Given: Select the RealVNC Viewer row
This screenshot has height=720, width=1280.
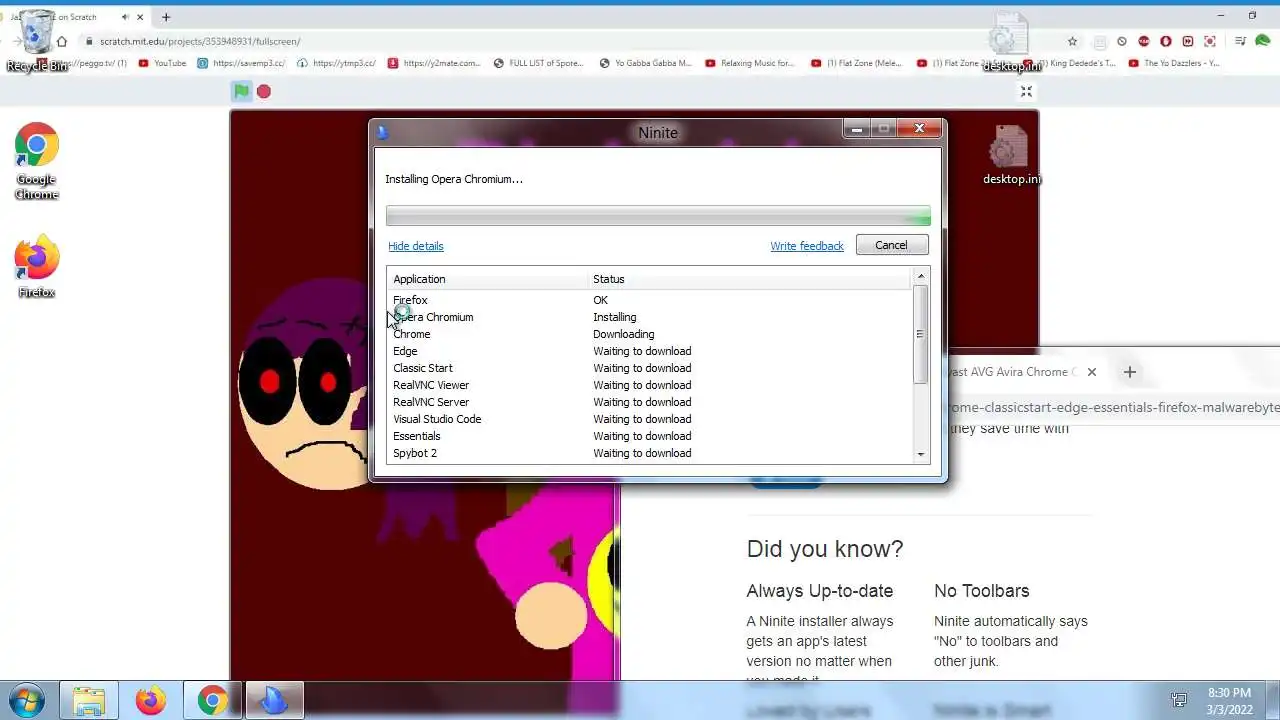Looking at the screenshot, I should point(650,385).
